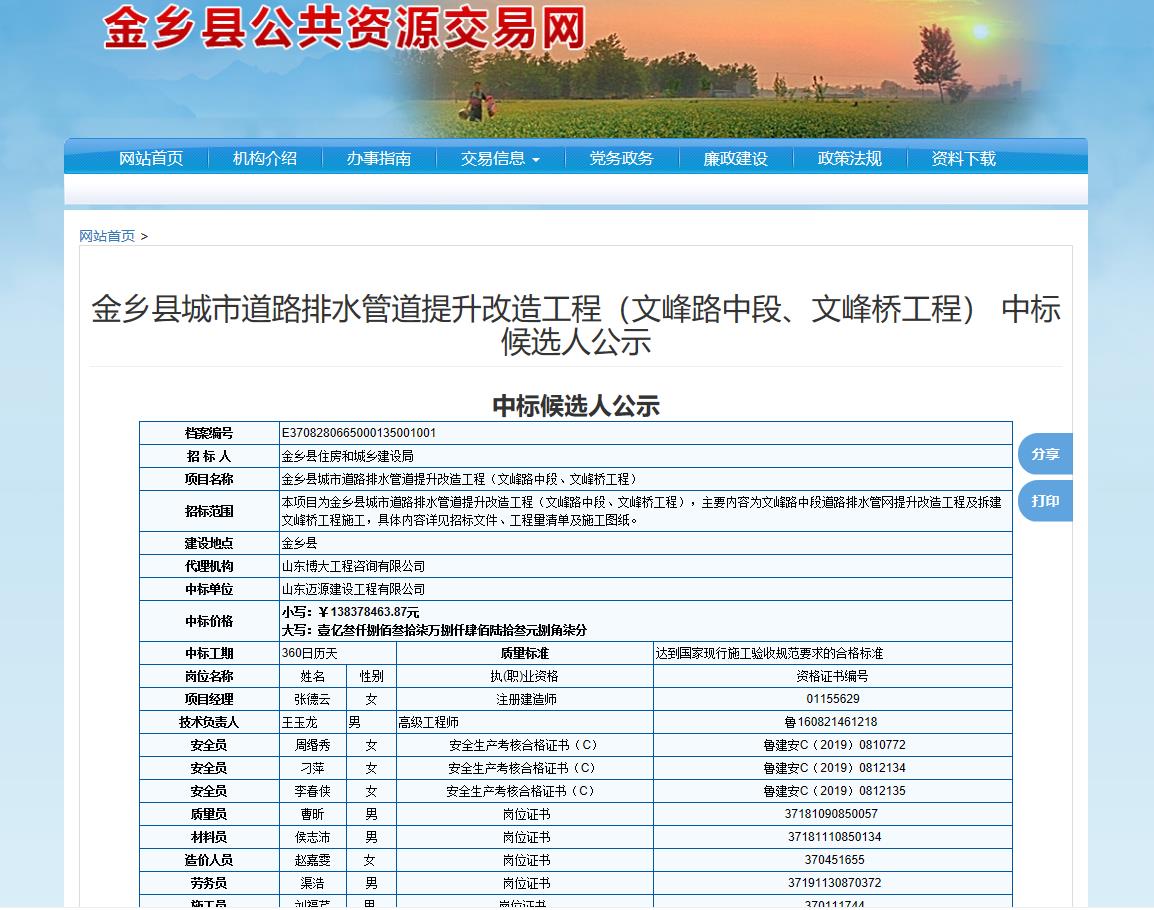The height and width of the screenshot is (910, 1154).
Task: Open the 办事指南 menu item
Action: 379,158
